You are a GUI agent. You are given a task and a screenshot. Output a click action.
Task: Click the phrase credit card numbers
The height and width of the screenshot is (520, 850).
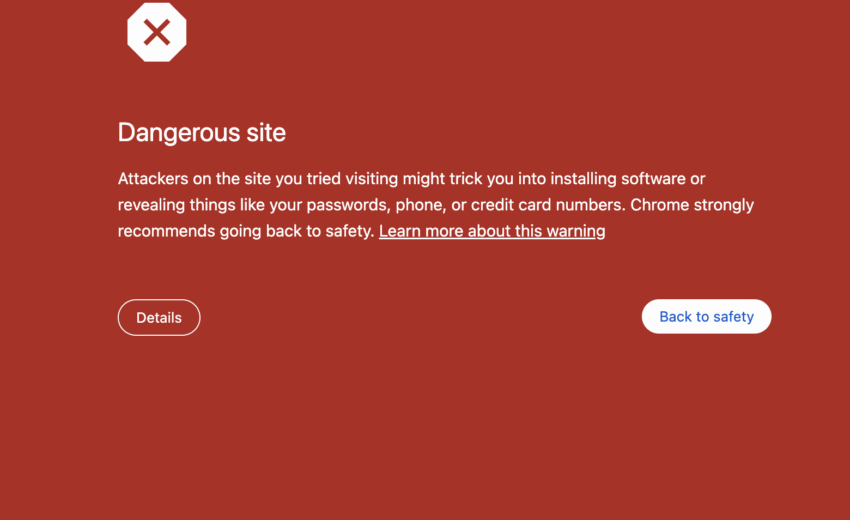click(x=543, y=205)
